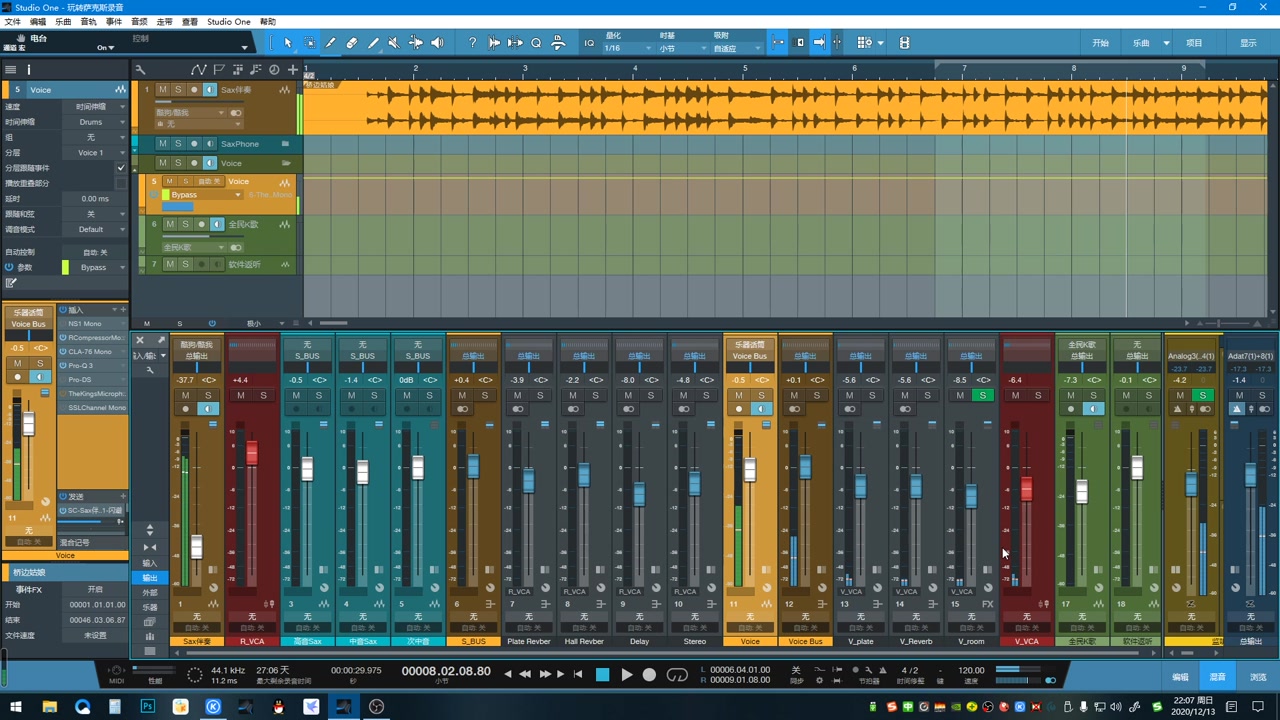Toggle the transport Loop button
The height and width of the screenshot is (720, 1280).
pyautogui.click(x=677, y=675)
